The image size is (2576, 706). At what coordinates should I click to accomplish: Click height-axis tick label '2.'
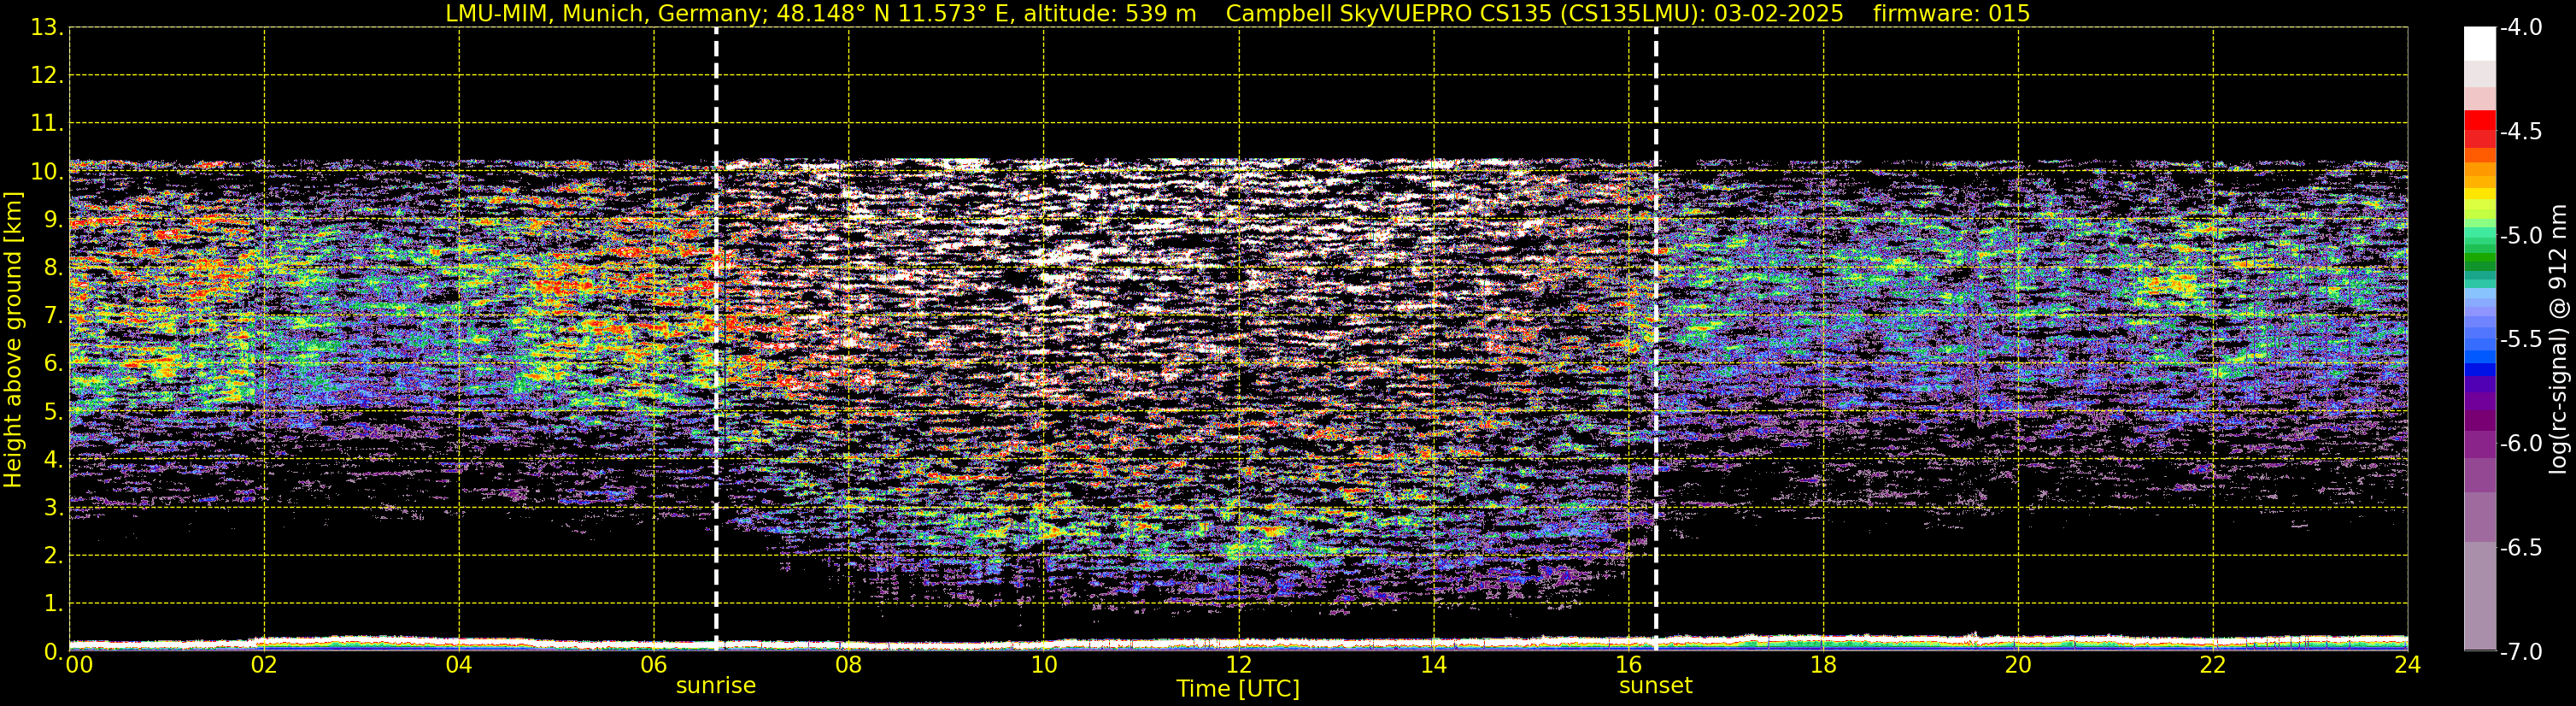tap(53, 555)
